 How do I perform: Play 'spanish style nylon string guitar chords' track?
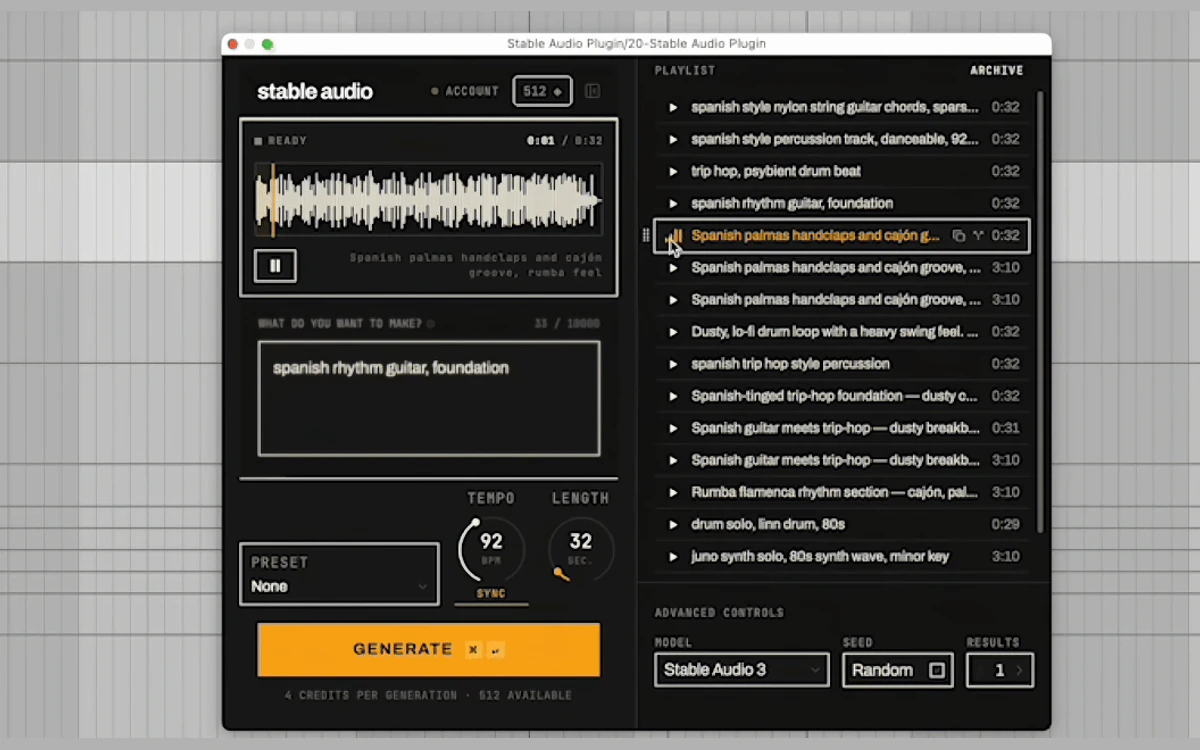pyautogui.click(x=673, y=107)
